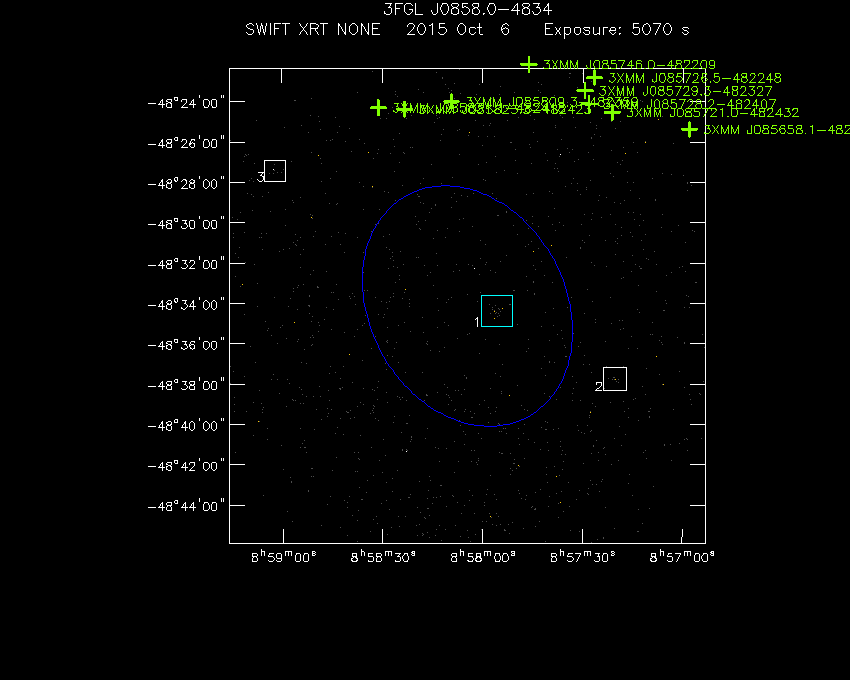This screenshot has height=680, width=850.
Task: Click declination label -48°38'00"
Action: [186, 385]
